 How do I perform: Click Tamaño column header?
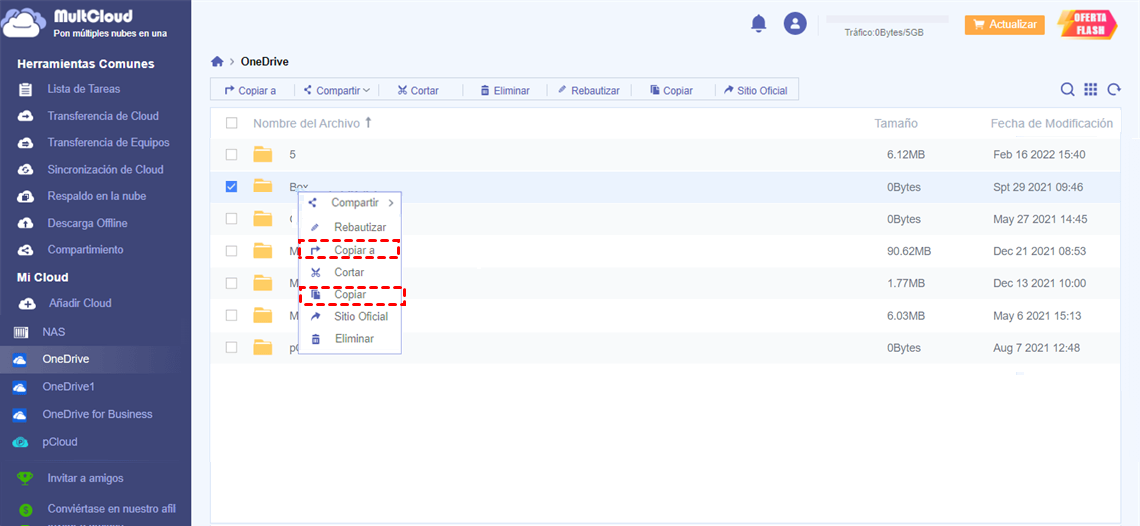896,124
